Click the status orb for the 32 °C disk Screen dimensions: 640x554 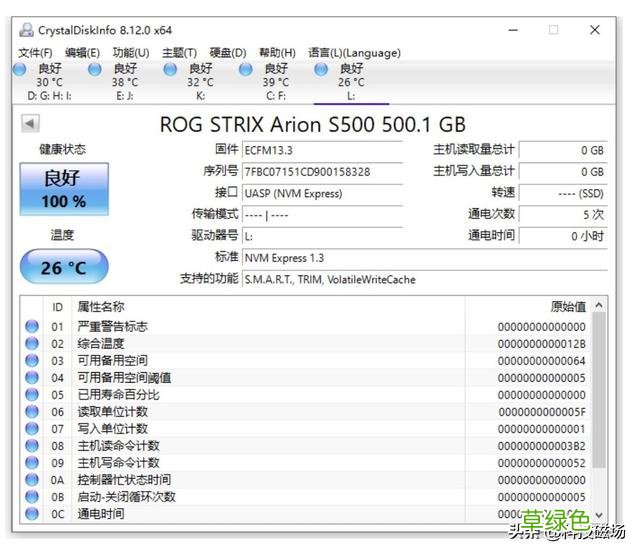(170, 69)
